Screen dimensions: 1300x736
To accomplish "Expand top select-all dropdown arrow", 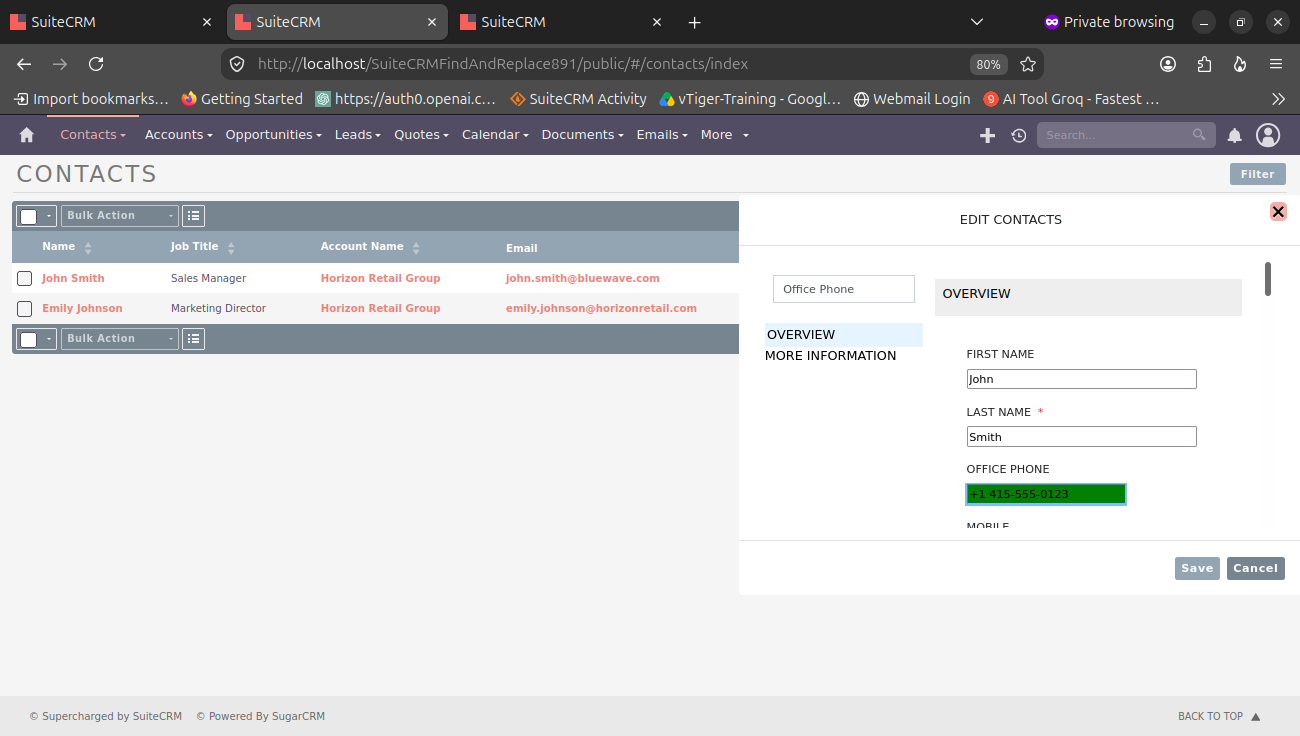I will pyautogui.click(x=48, y=216).
